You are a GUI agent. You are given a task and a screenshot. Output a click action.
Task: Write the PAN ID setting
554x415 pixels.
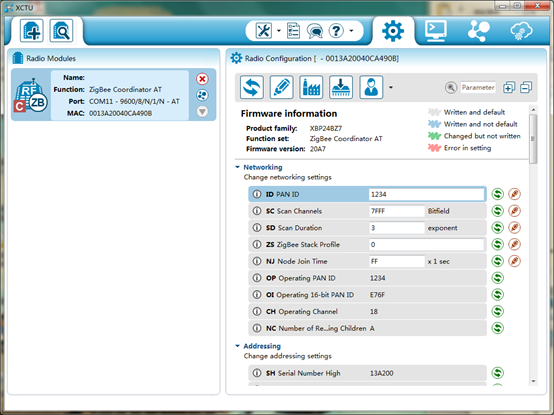(x=514, y=194)
